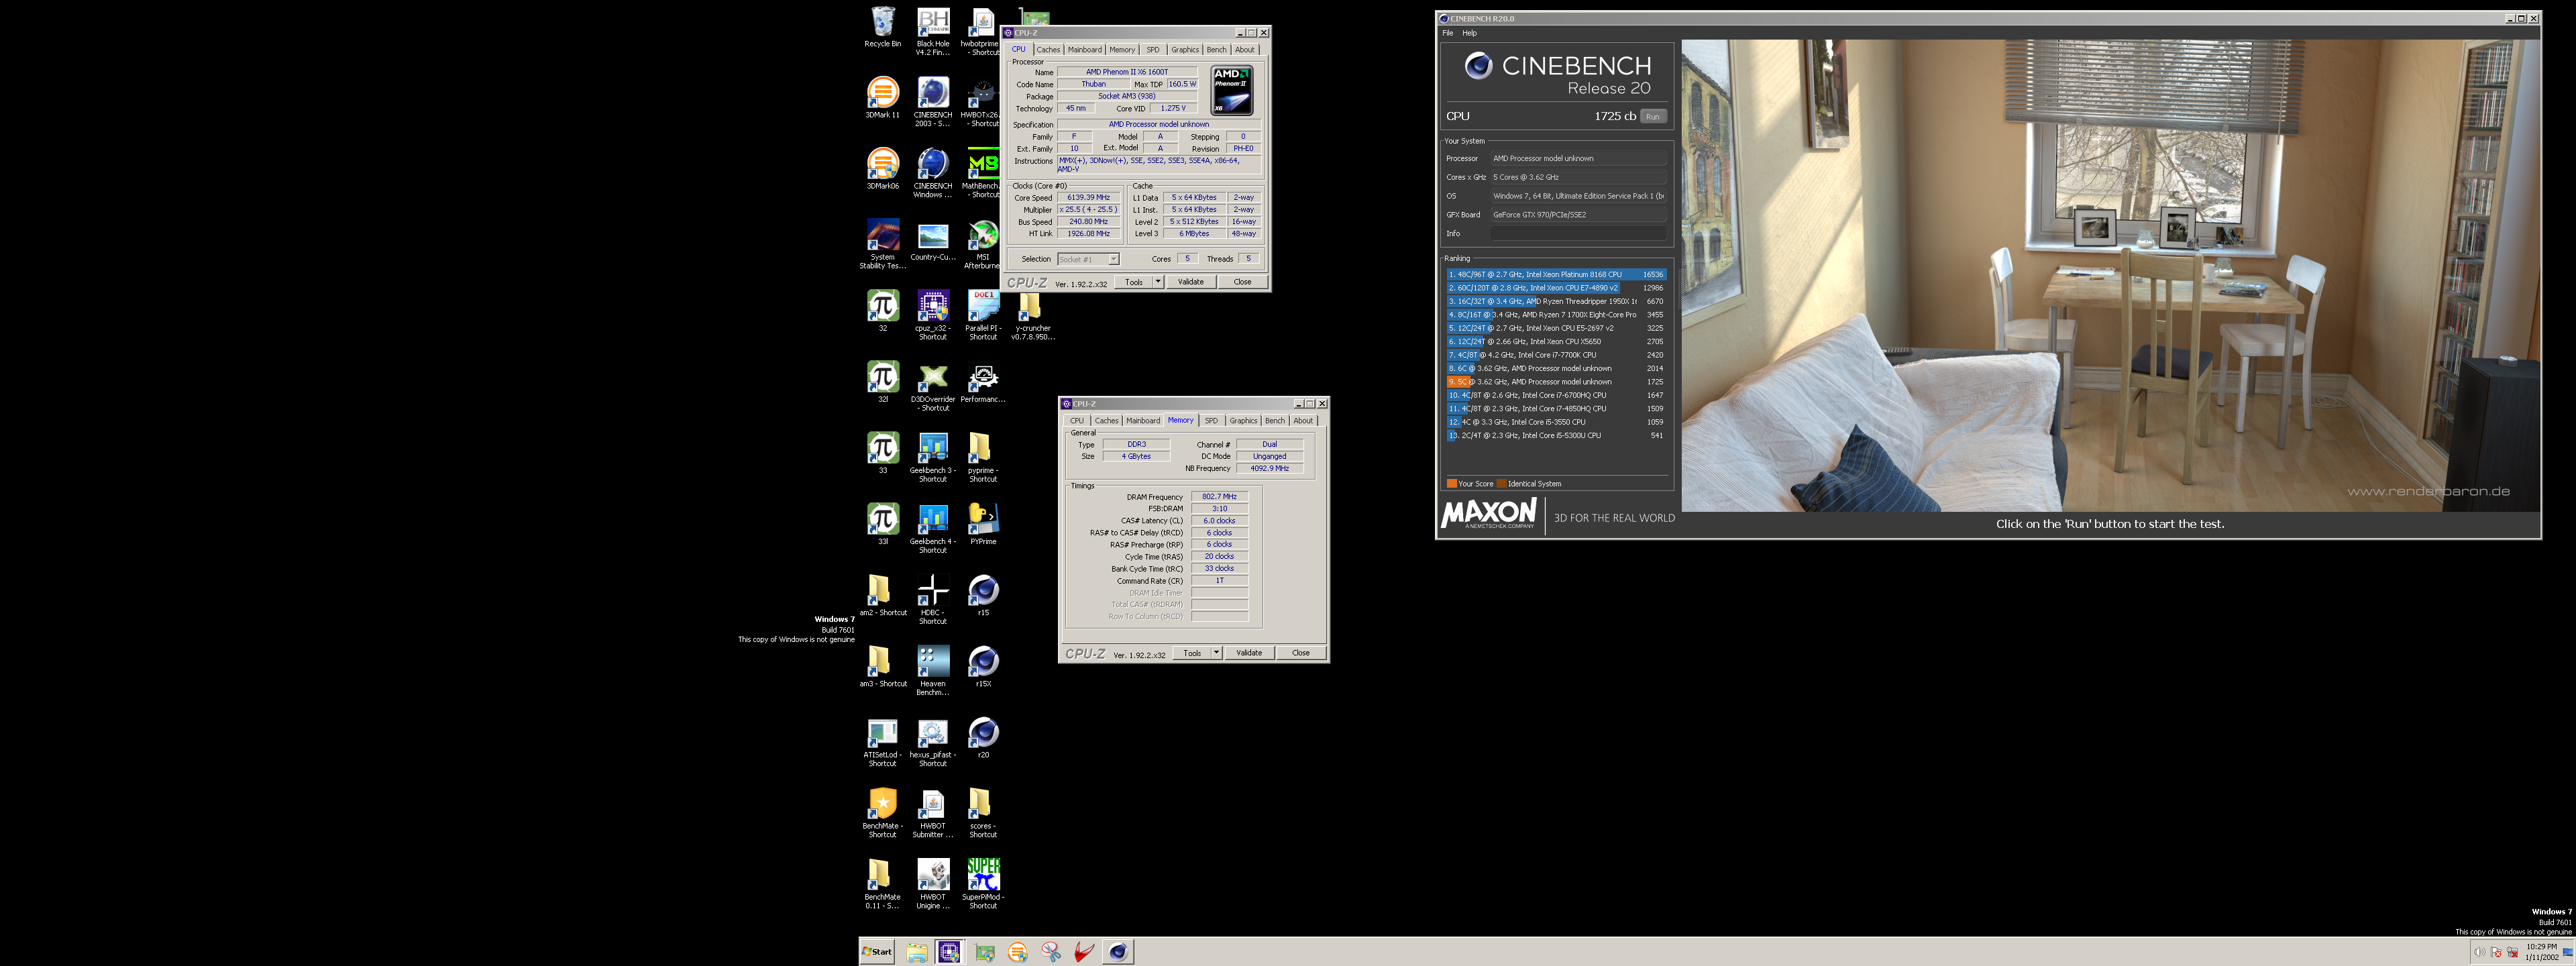Launch the r20 Cinebench desktop icon
Viewport: 2576px width, 966px height.
[x=982, y=738]
